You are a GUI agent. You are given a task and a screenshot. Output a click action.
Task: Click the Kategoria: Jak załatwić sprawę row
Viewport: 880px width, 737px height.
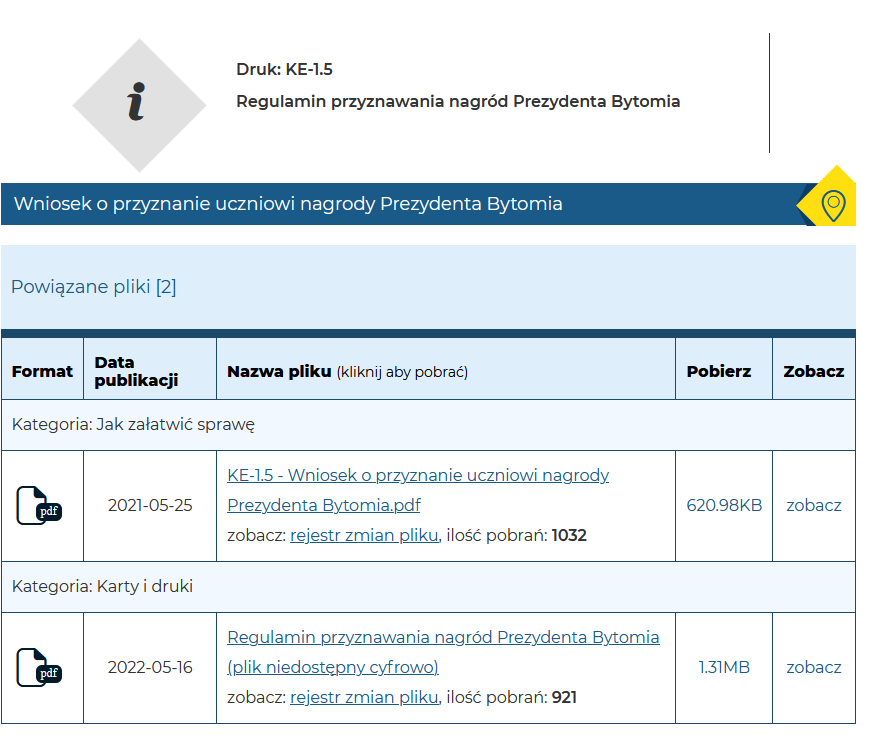[428, 425]
